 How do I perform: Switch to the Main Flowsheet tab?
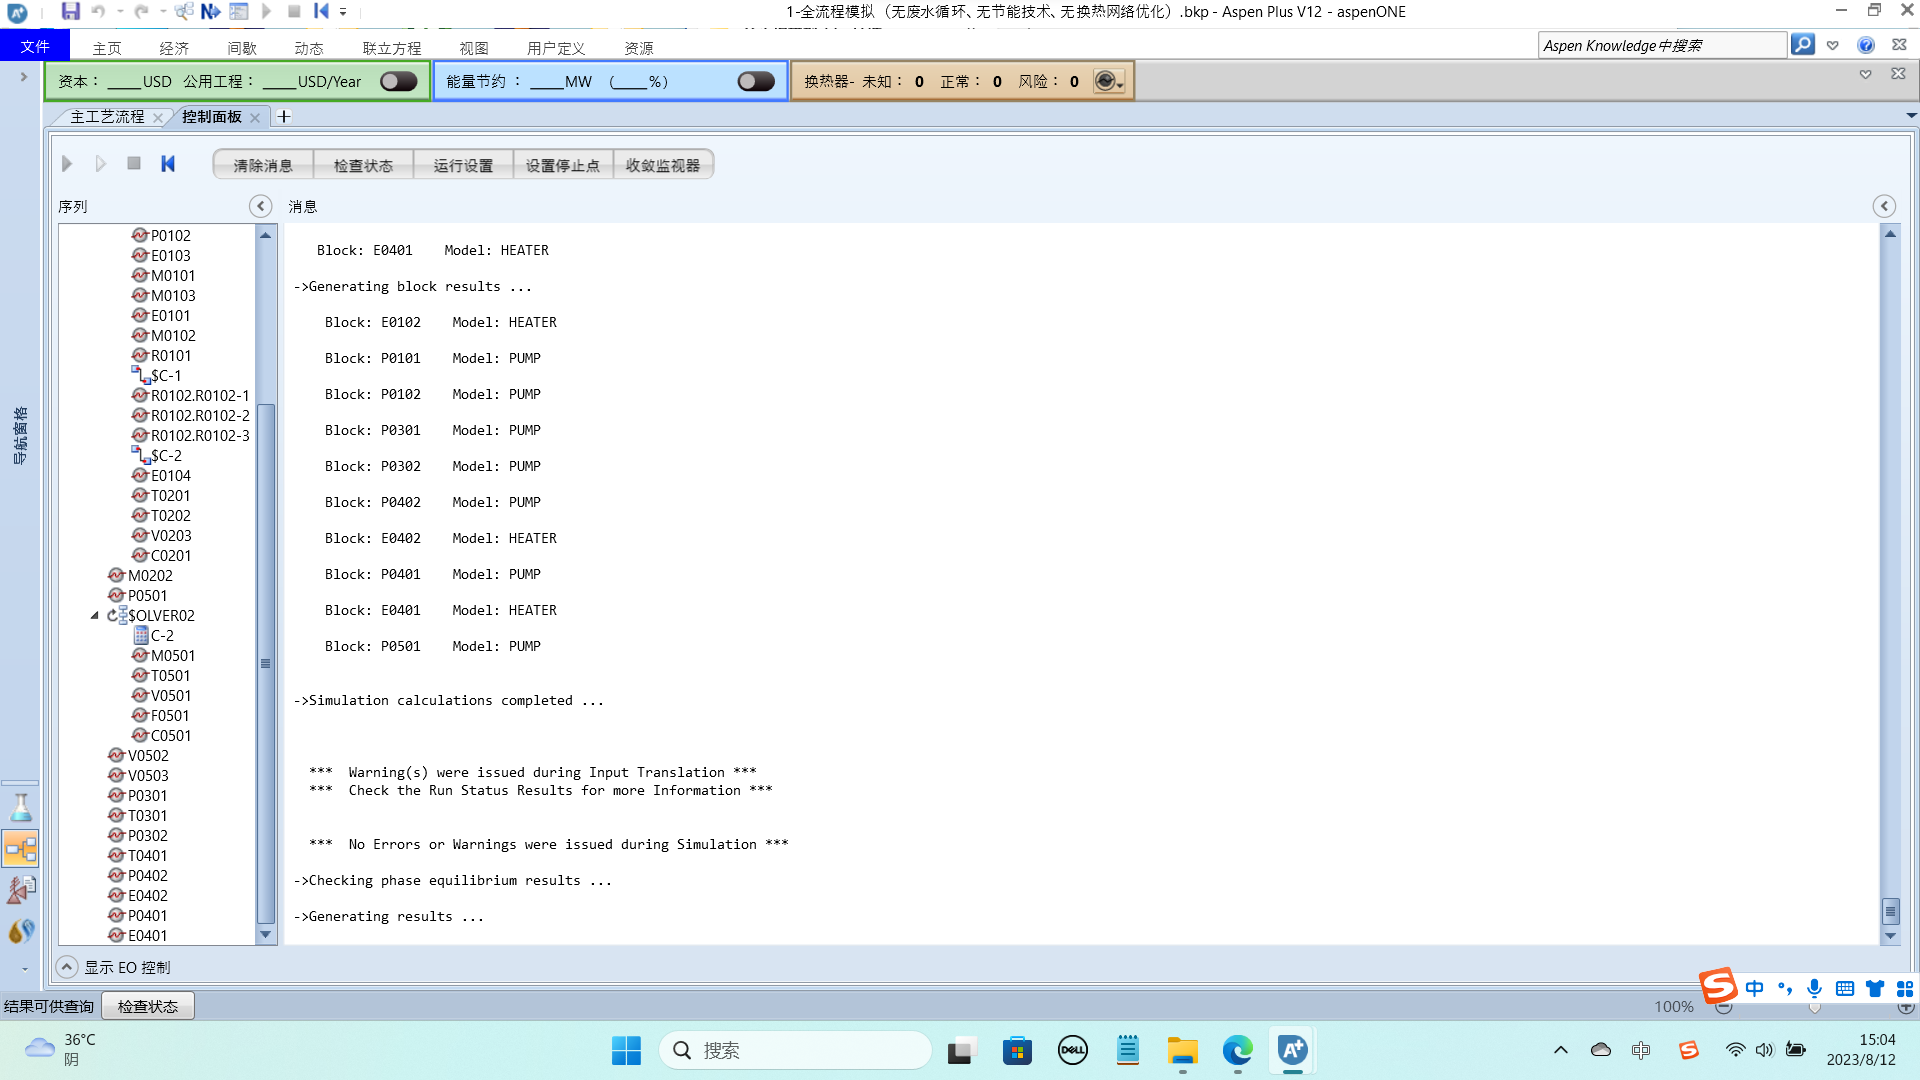pos(107,117)
